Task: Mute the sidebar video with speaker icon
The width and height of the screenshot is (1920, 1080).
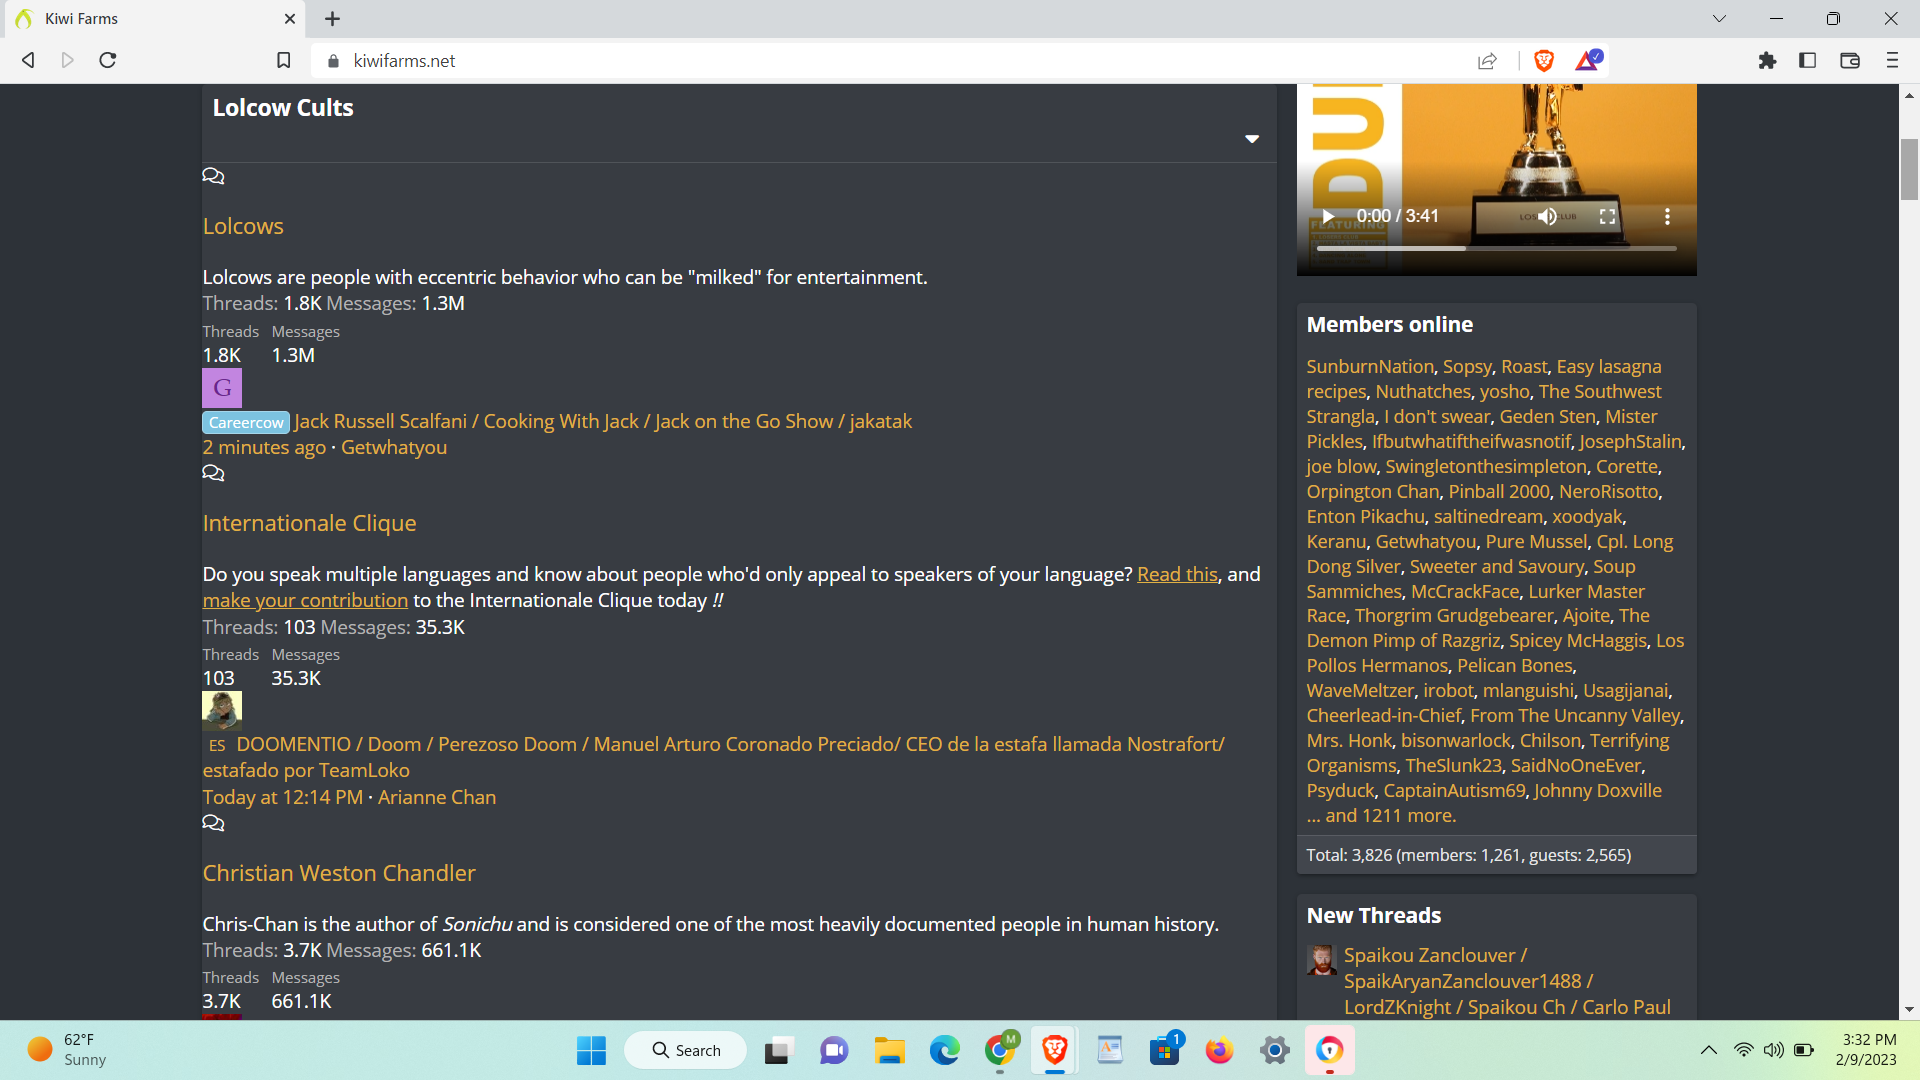Action: 1547,216
